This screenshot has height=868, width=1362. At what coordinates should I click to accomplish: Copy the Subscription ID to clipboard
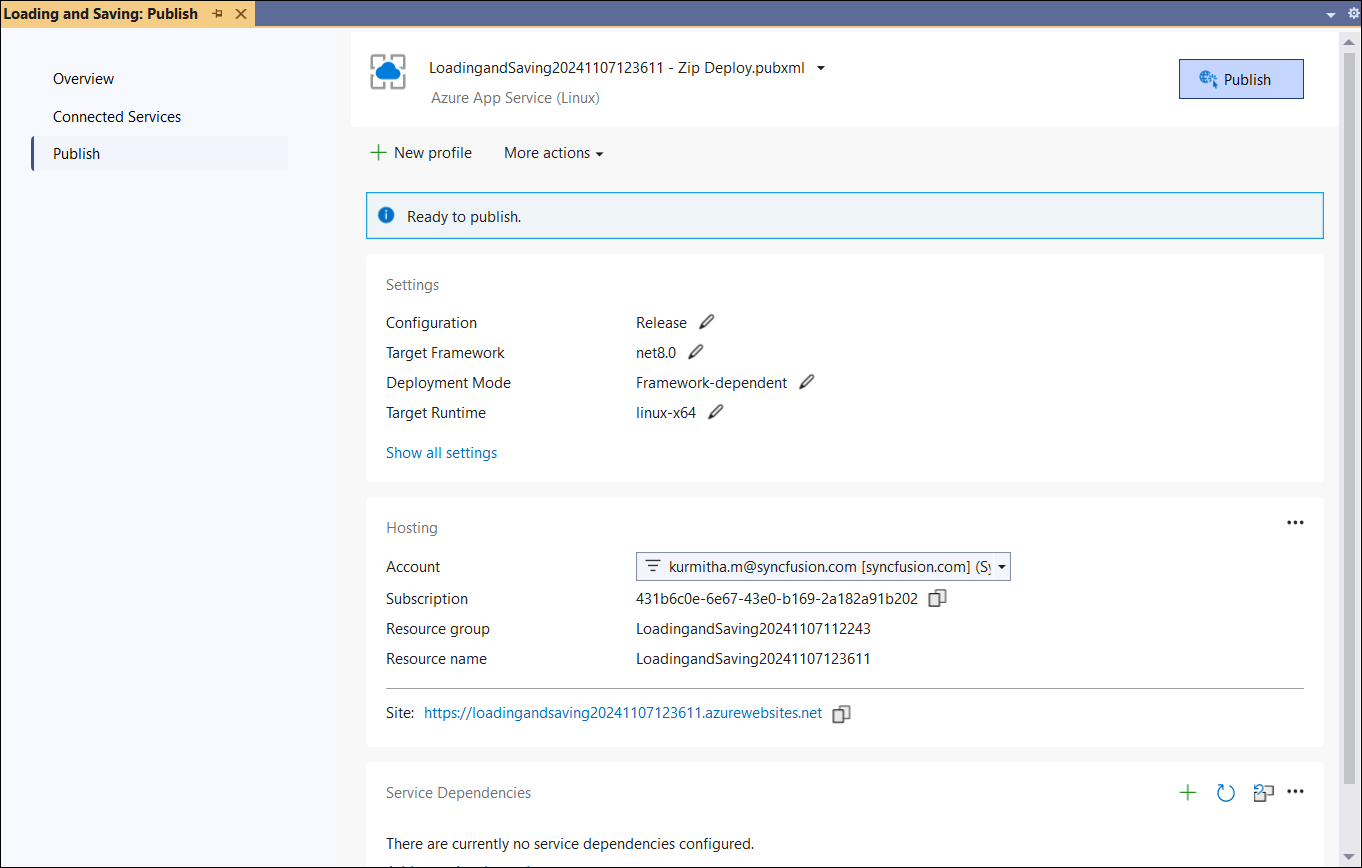tap(937, 599)
